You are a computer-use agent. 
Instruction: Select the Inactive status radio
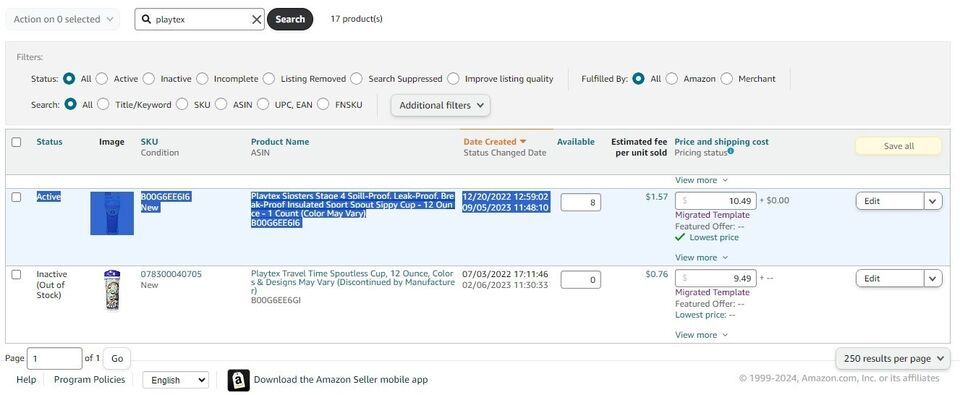pyautogui.click(x=149, y=78)
